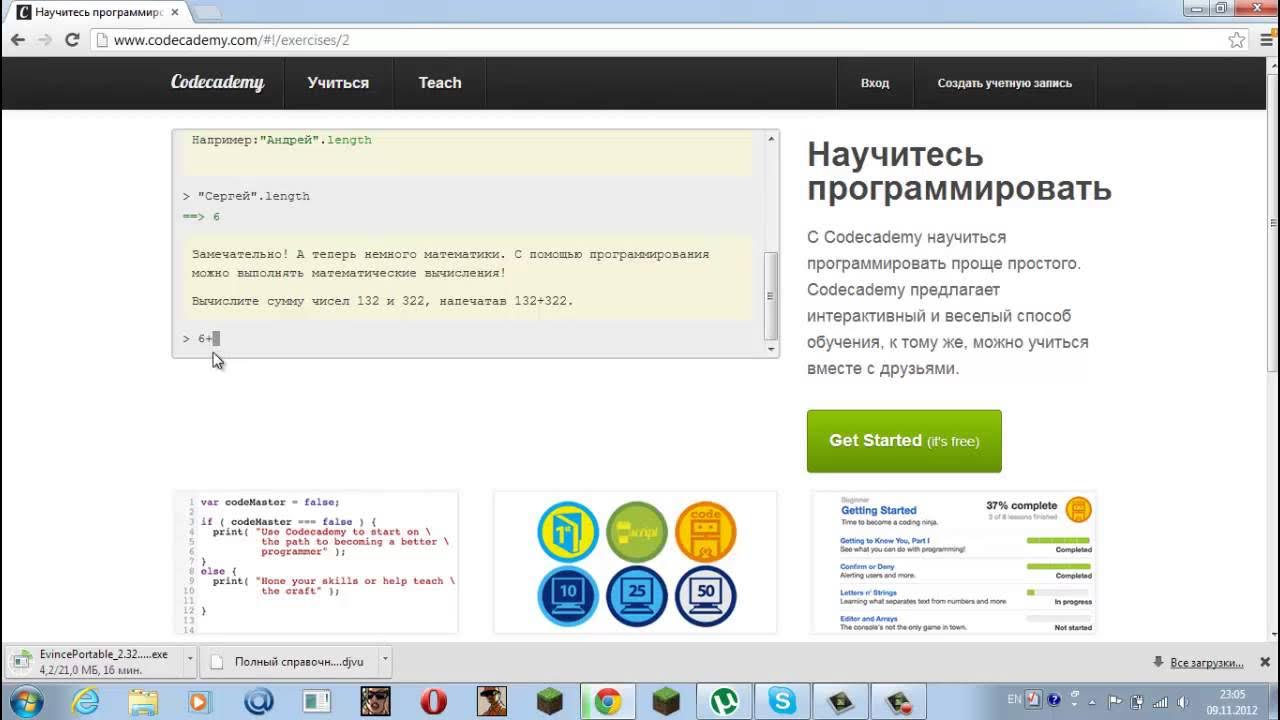1280x720 pixels.
Task: Open the Полный справочн djvu download
Action: pyautogui.click(x=290, y=661)
